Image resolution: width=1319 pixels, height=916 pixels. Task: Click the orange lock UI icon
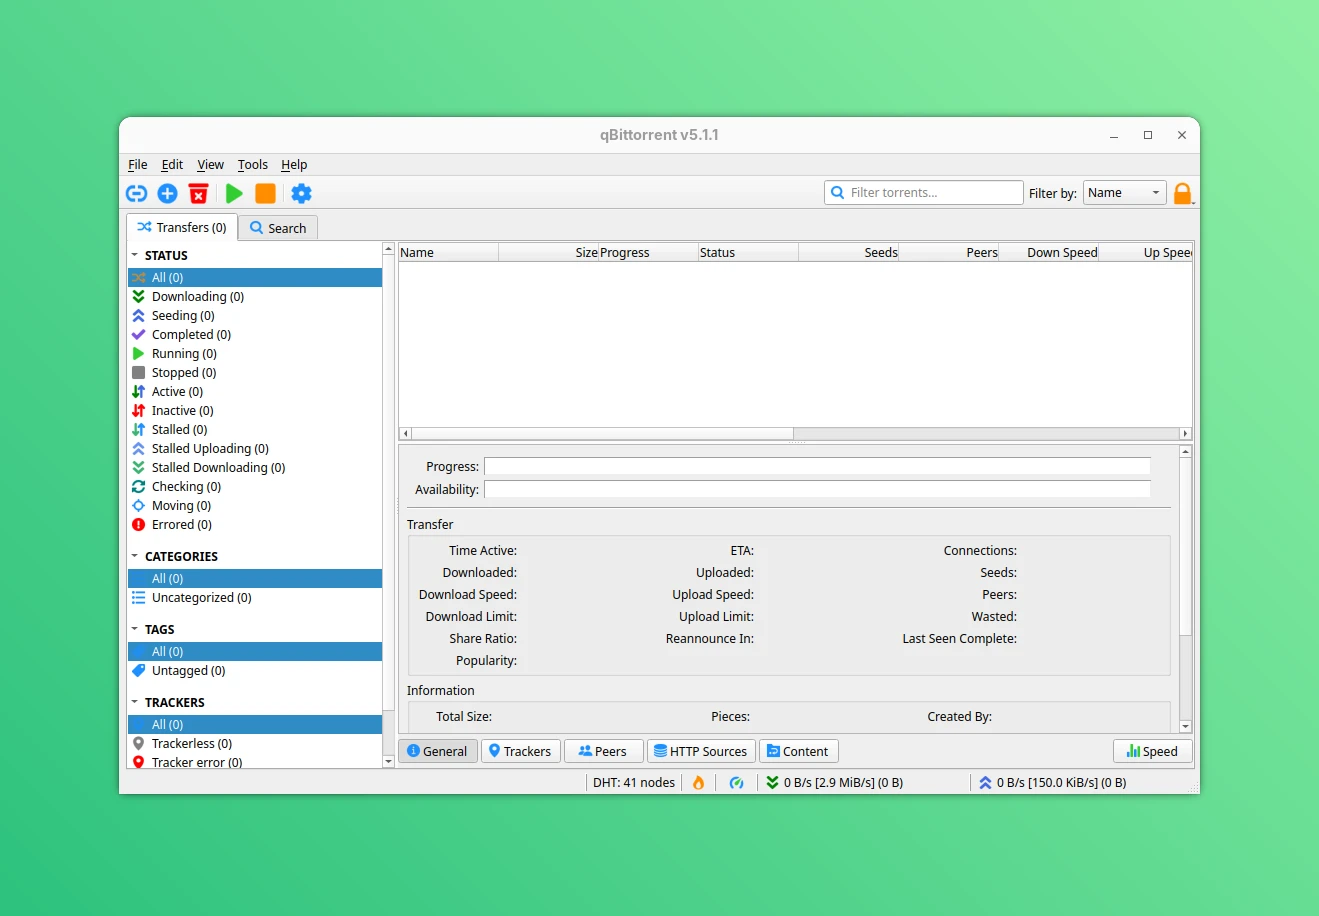1183,193
